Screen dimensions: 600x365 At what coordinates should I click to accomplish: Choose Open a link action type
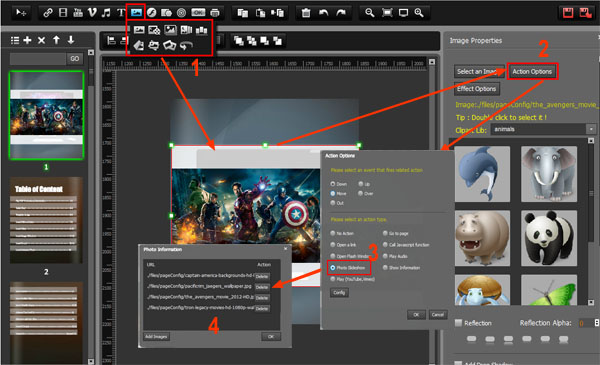(x=333, y=245)
